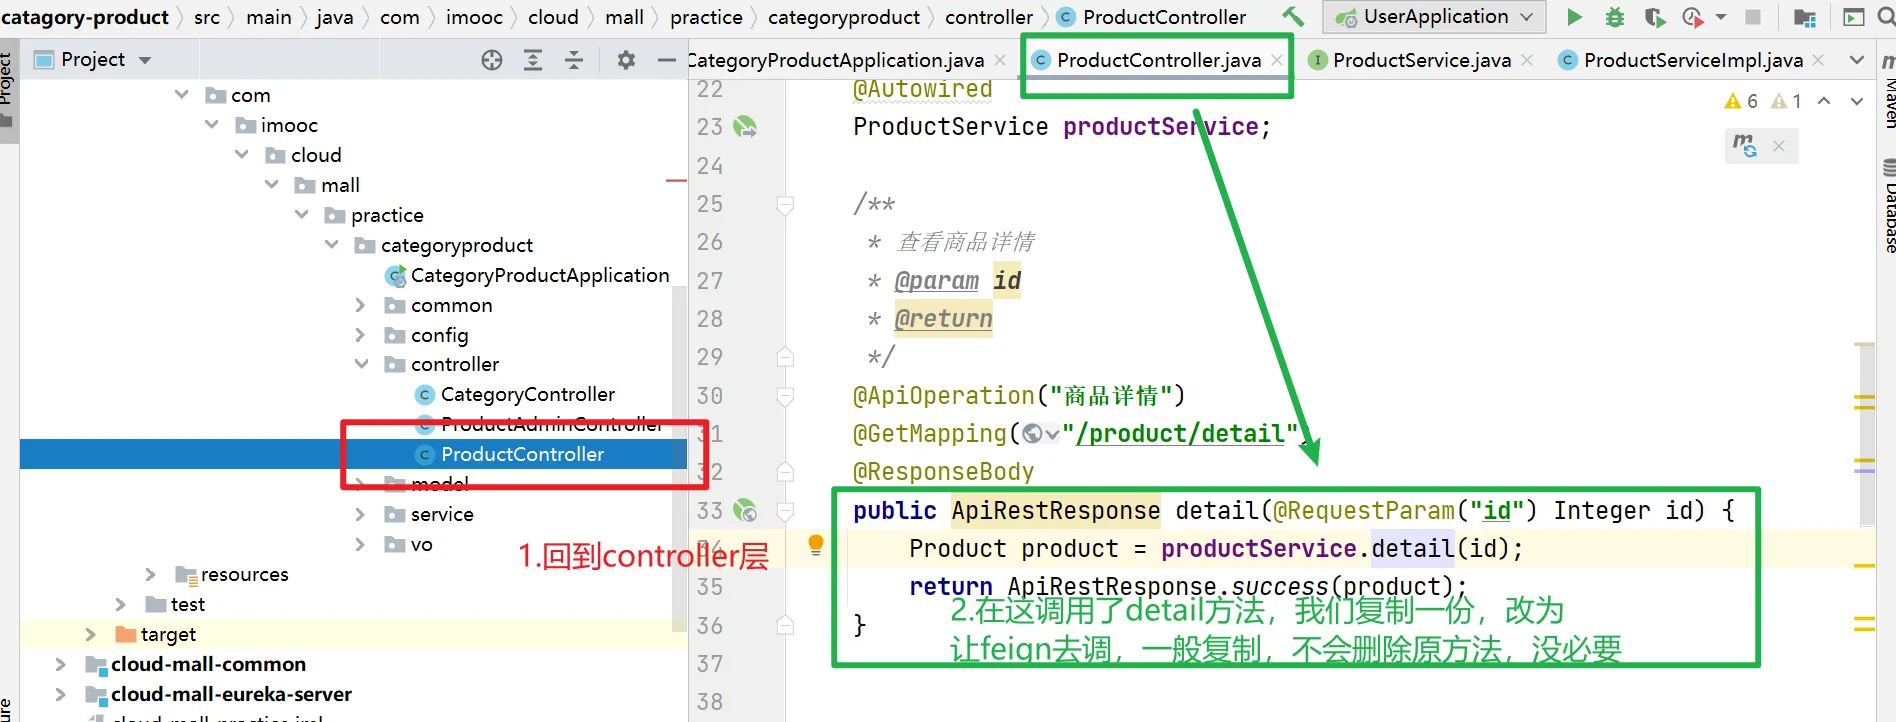Click the Stop square icon
Screen dimensions: 1896x722
1753,17
